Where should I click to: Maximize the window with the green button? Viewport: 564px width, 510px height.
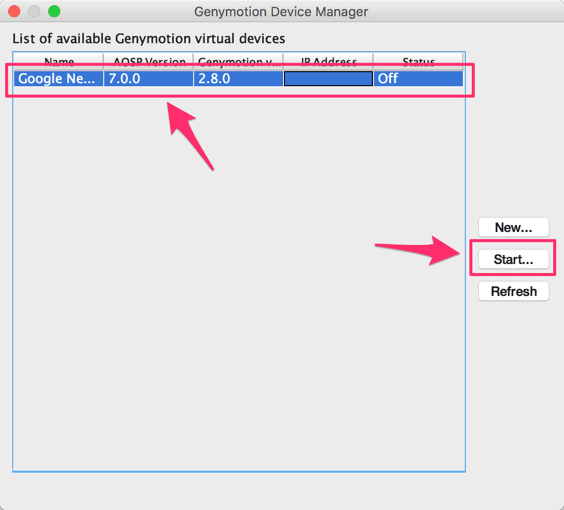point(54,11)
